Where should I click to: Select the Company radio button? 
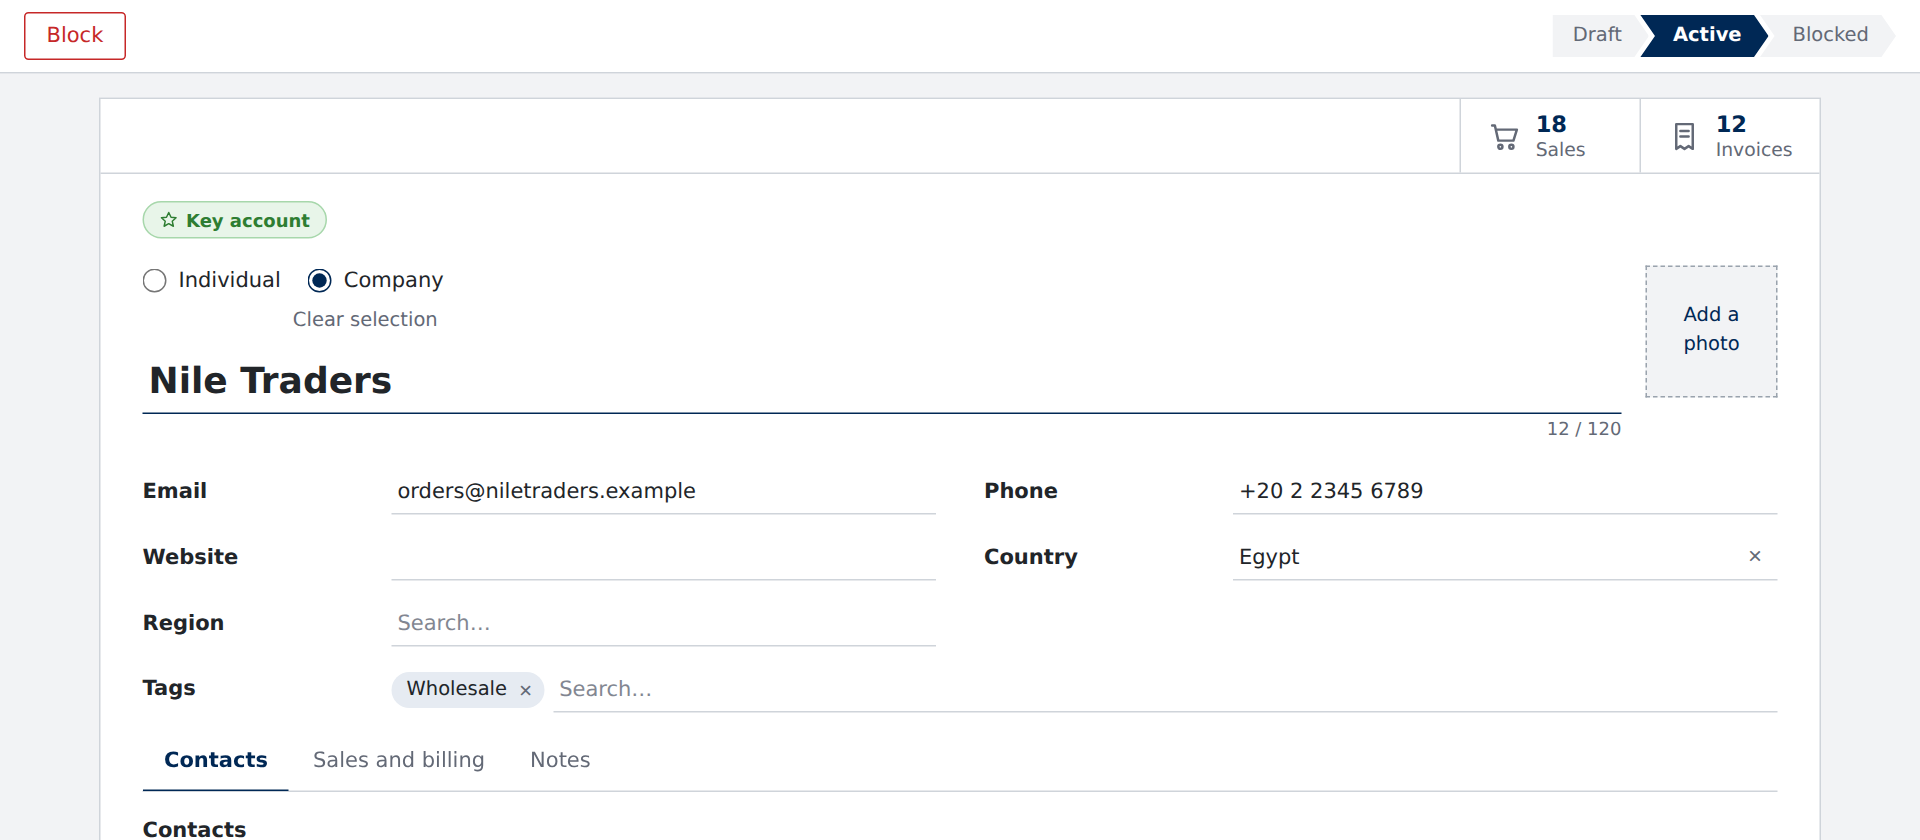320,280
